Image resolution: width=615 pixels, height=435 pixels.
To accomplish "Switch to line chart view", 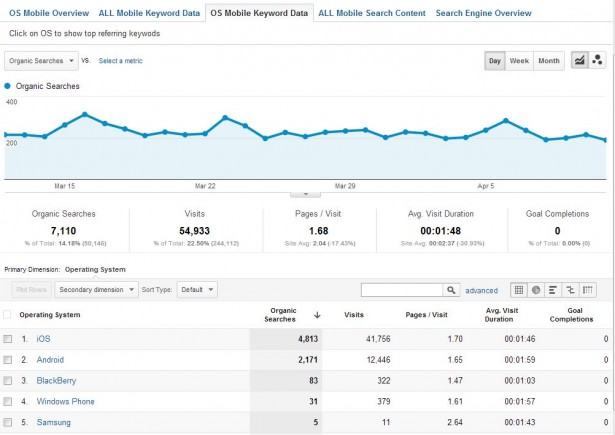I will pyautogui.click(x=580, y=60).
